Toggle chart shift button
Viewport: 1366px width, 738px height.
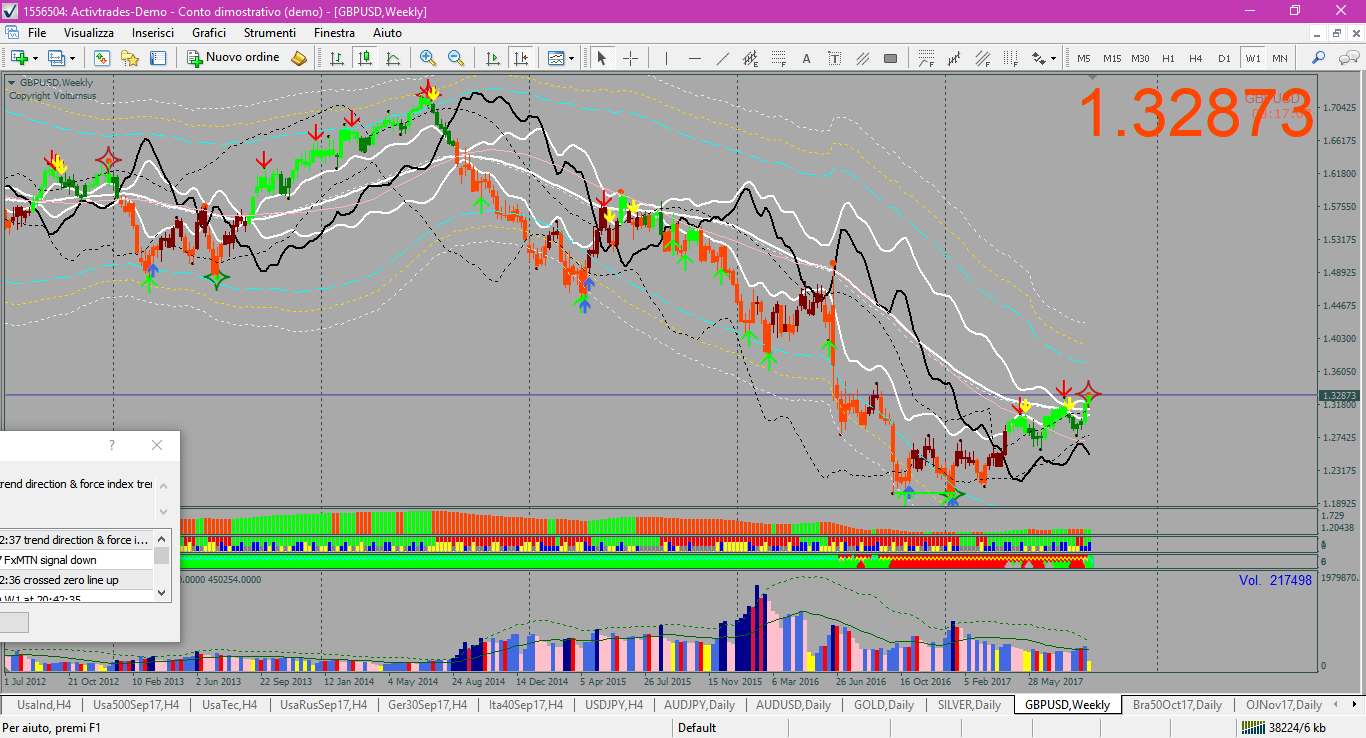tap(520, 58)
